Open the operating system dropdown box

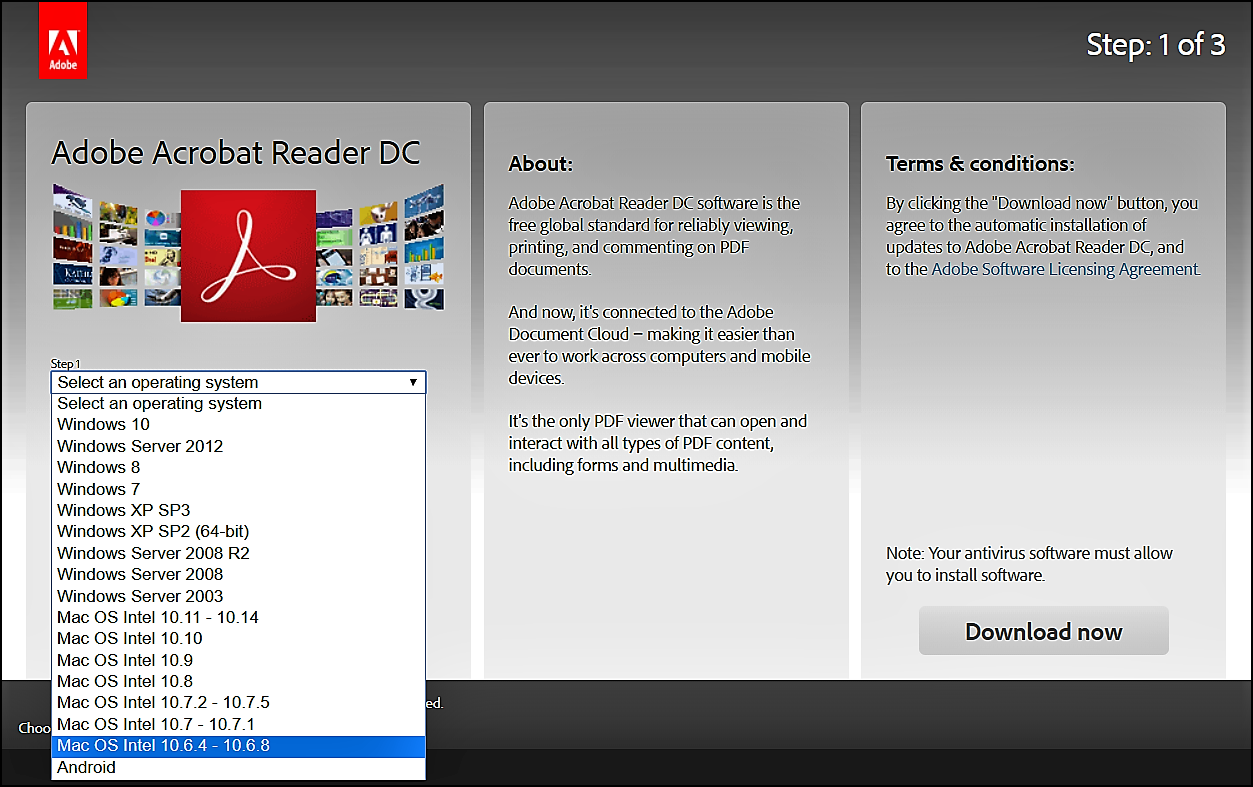238,382
